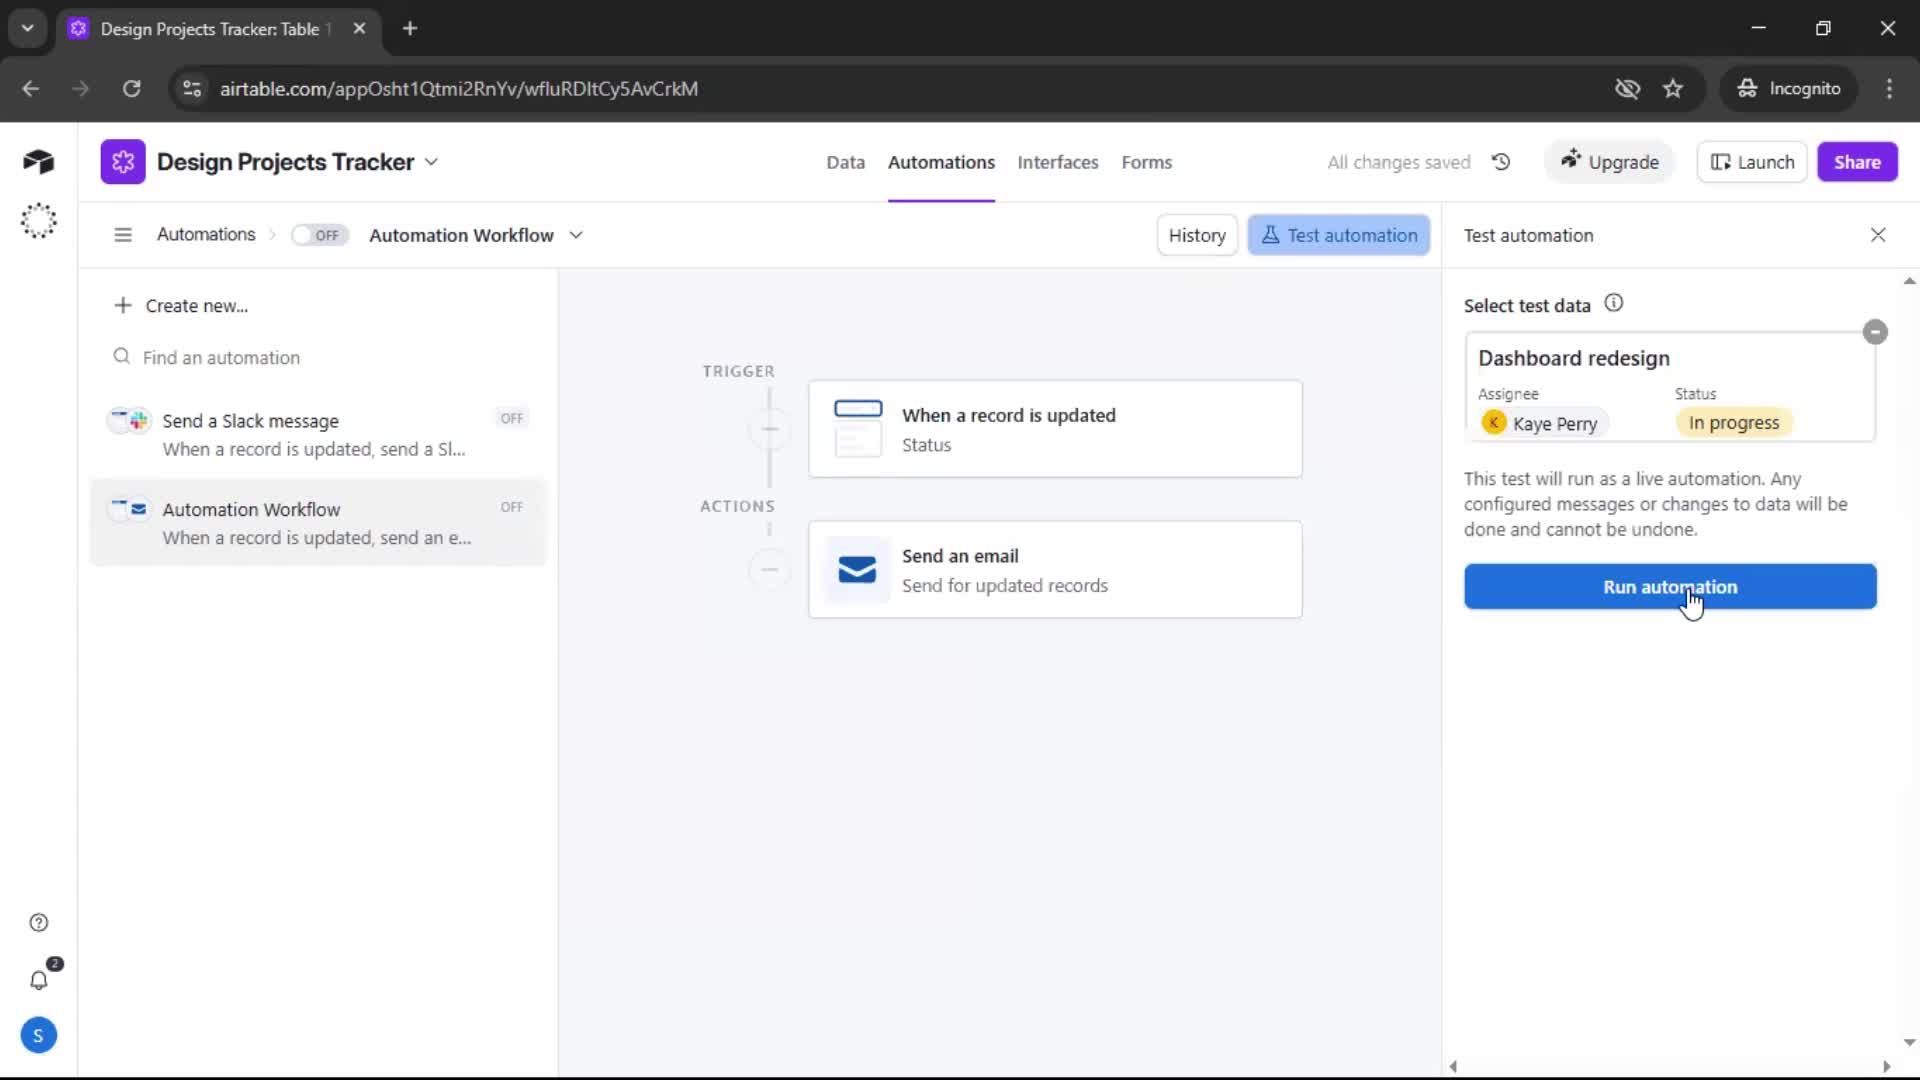Click the info icon beside Select test data

click(x=1613, y=303)
